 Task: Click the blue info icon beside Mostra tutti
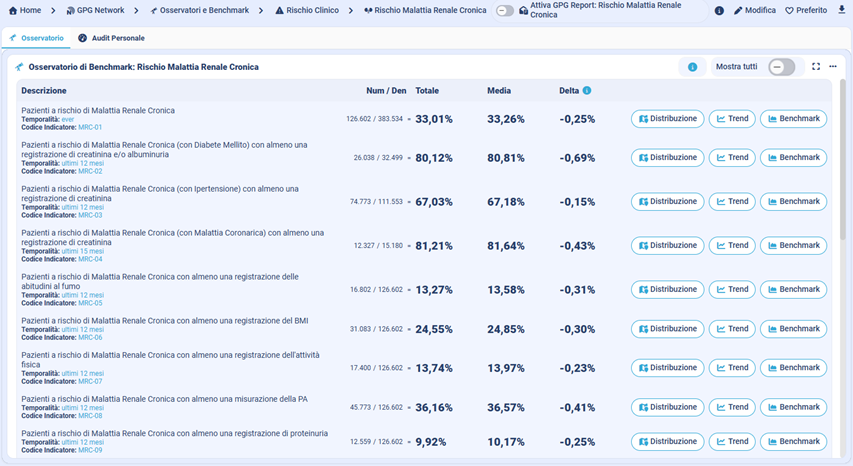692,67
